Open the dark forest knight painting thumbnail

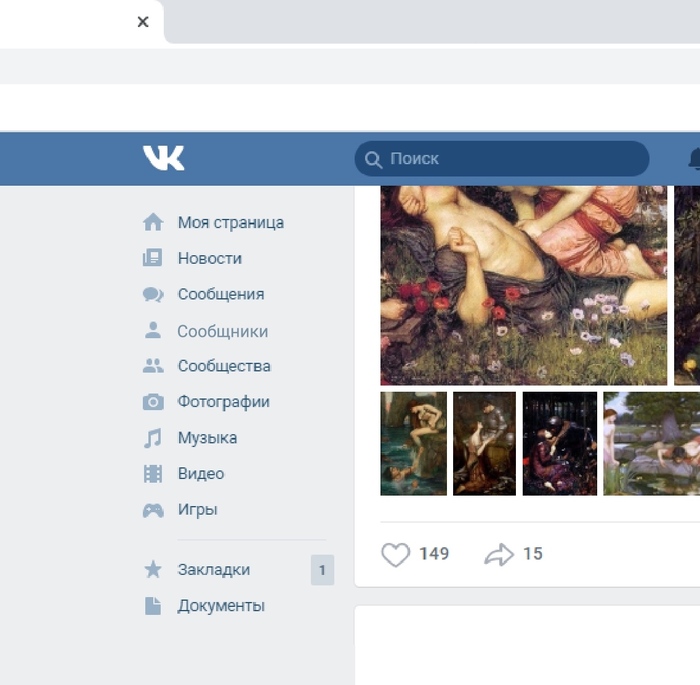click(560, 444)
